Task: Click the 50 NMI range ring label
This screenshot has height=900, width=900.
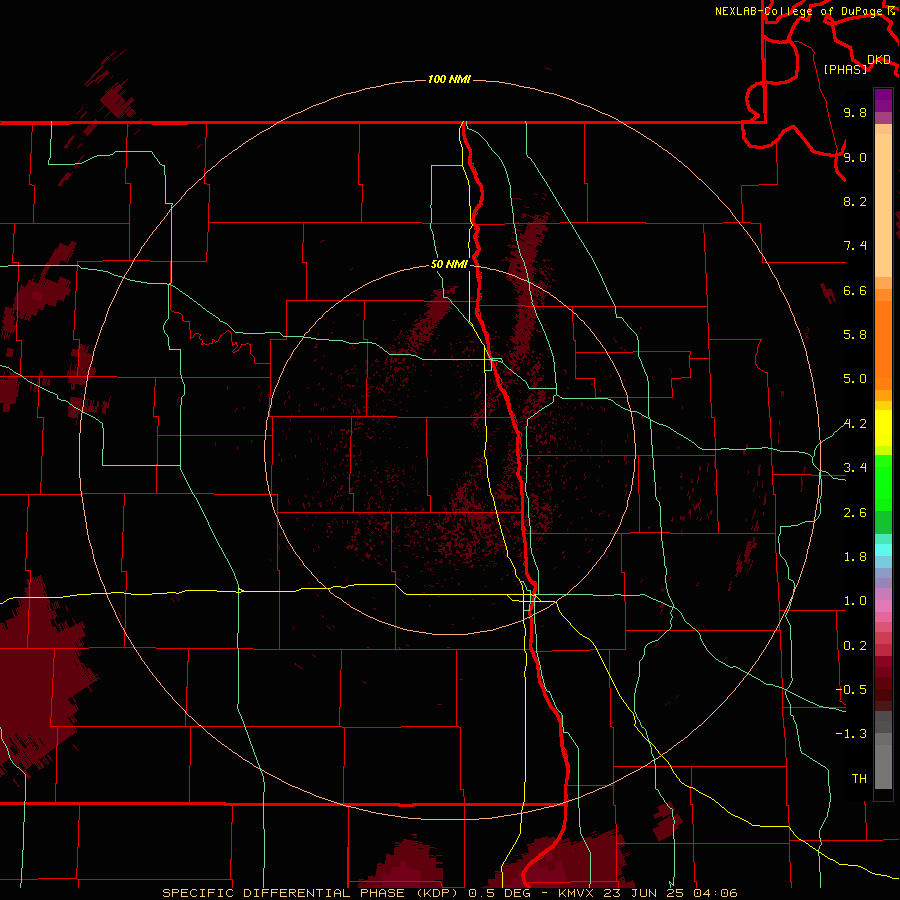Action: click(449, 264)
